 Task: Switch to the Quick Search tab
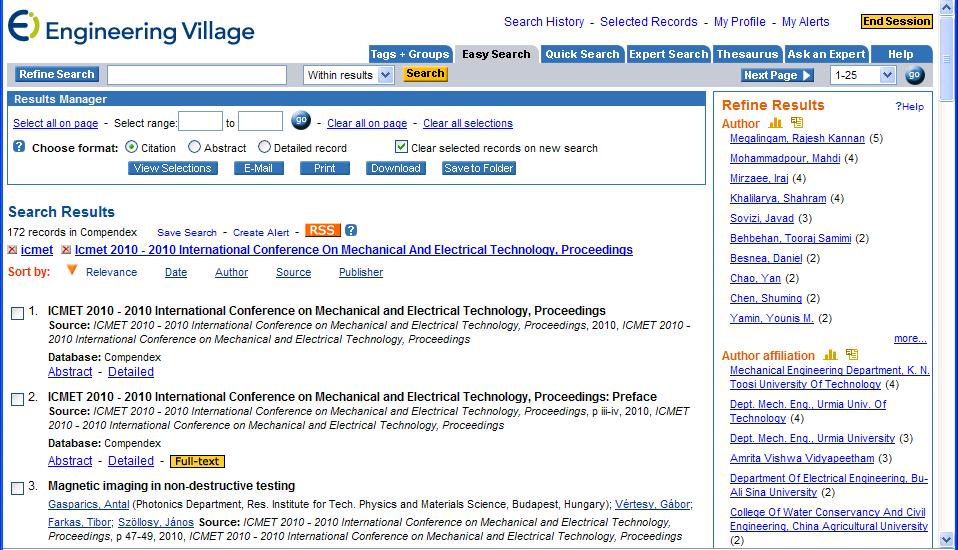[582, 54]
